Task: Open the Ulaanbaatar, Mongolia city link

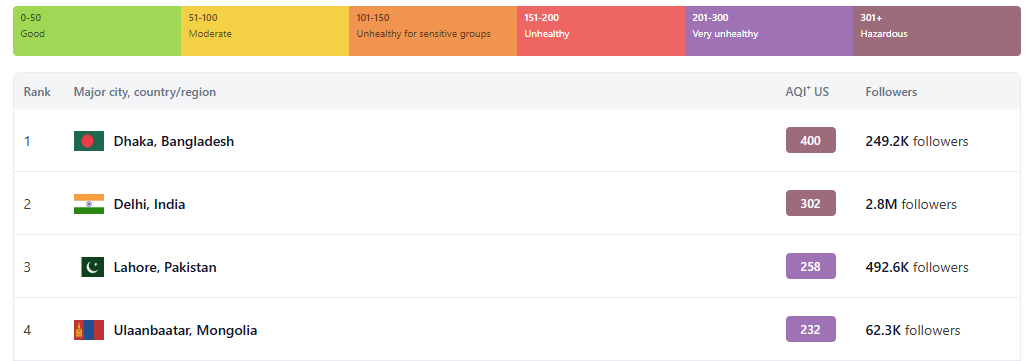Action: click(x=186, y=330)
